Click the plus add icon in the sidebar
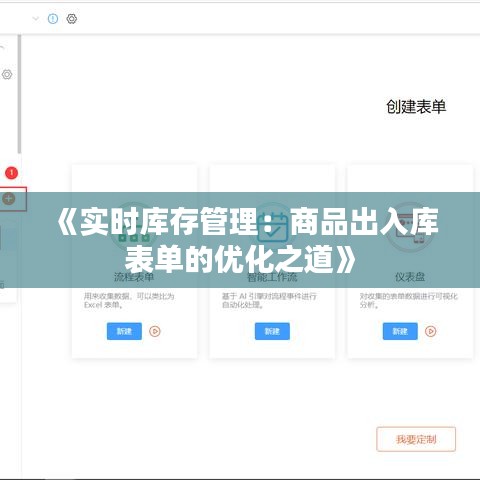Image resolution: width=480 pixels, height=480 pixels. (9, 199)
